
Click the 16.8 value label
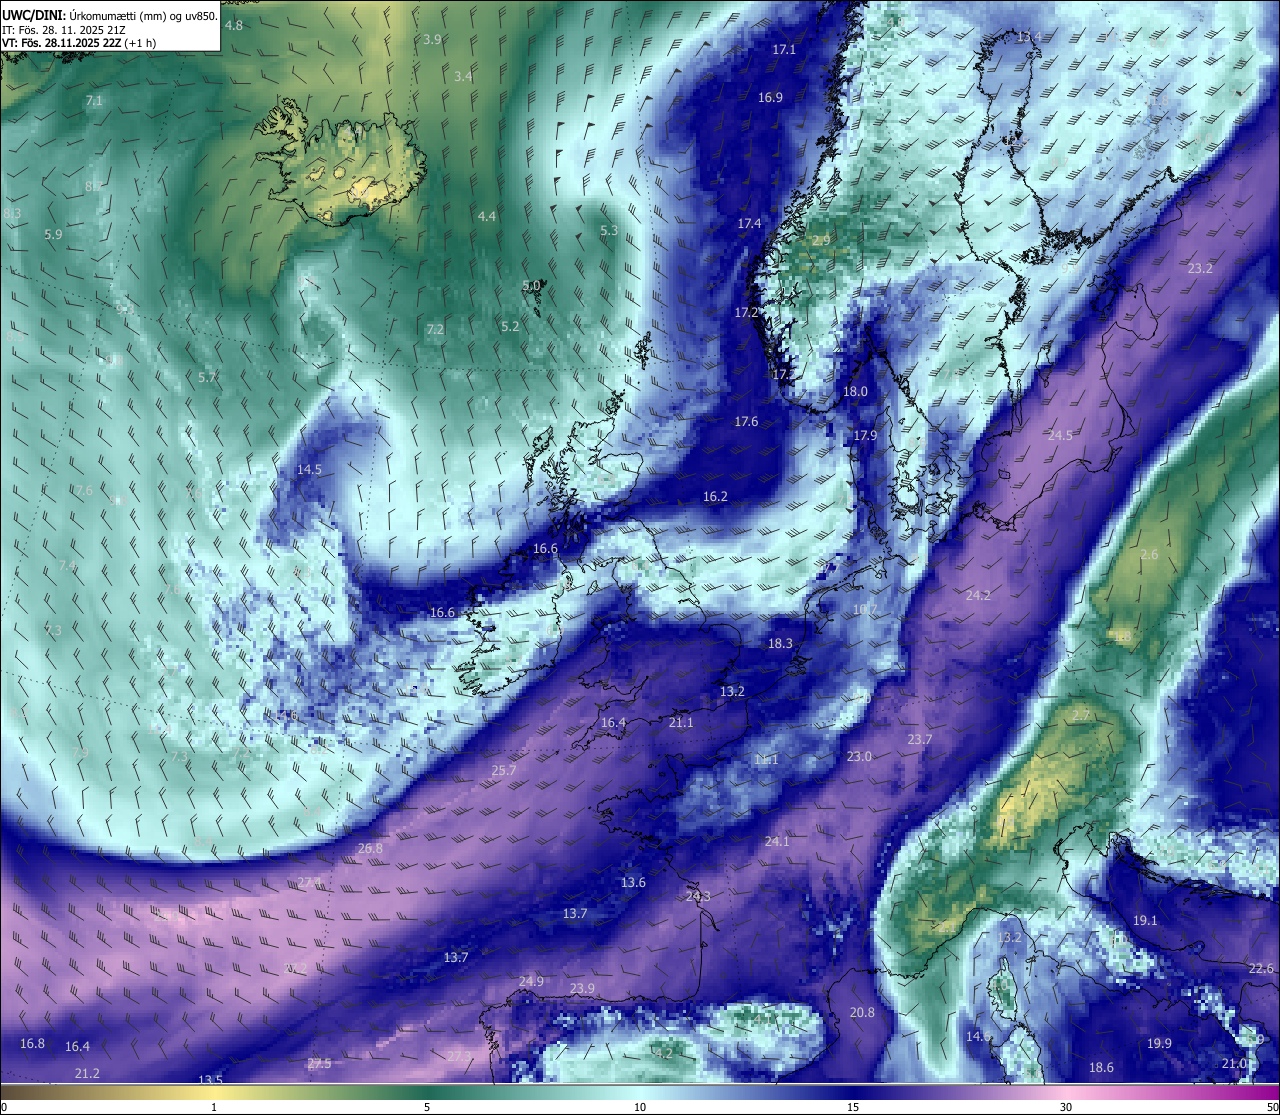(x=32, y=1044)
